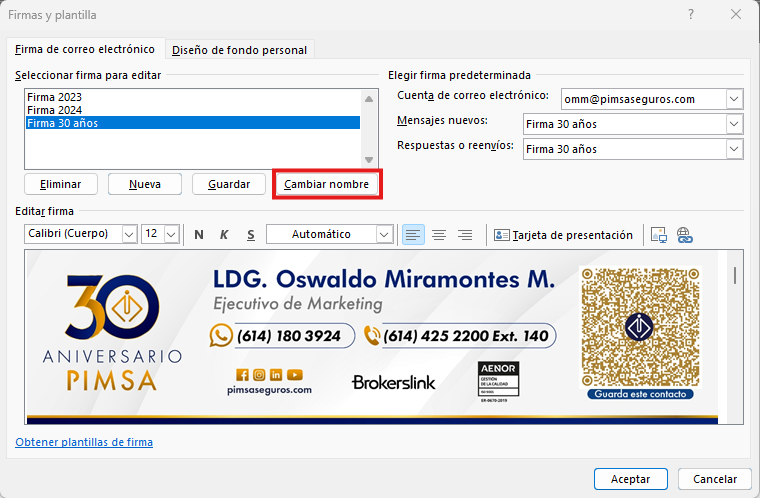Select Firma de correo electrónico tab
This screenshot has height=498, width=760.
coord(85,49)
